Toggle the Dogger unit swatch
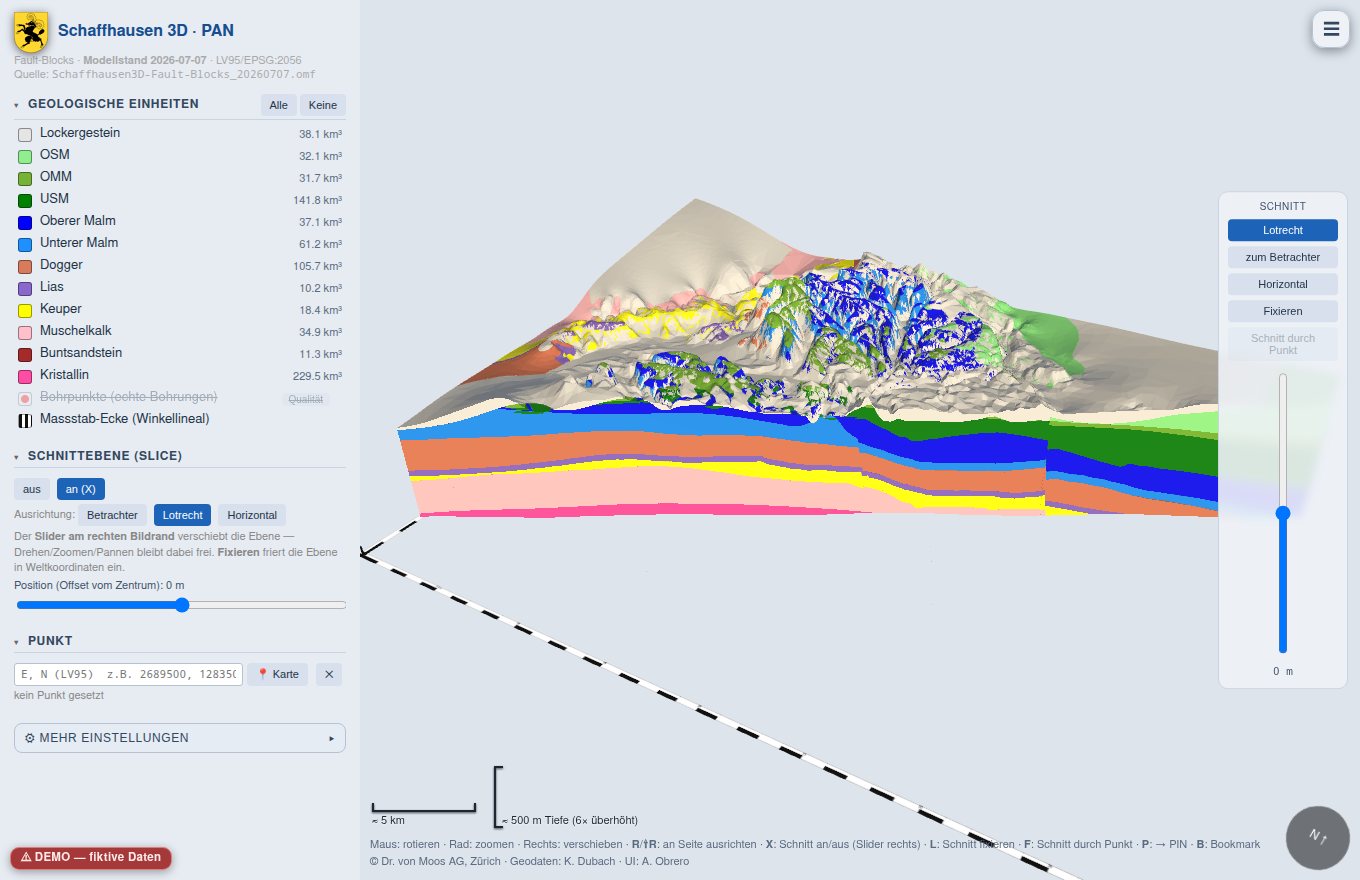Viewport: 1360px width, 880px height. tap(25, 266)
